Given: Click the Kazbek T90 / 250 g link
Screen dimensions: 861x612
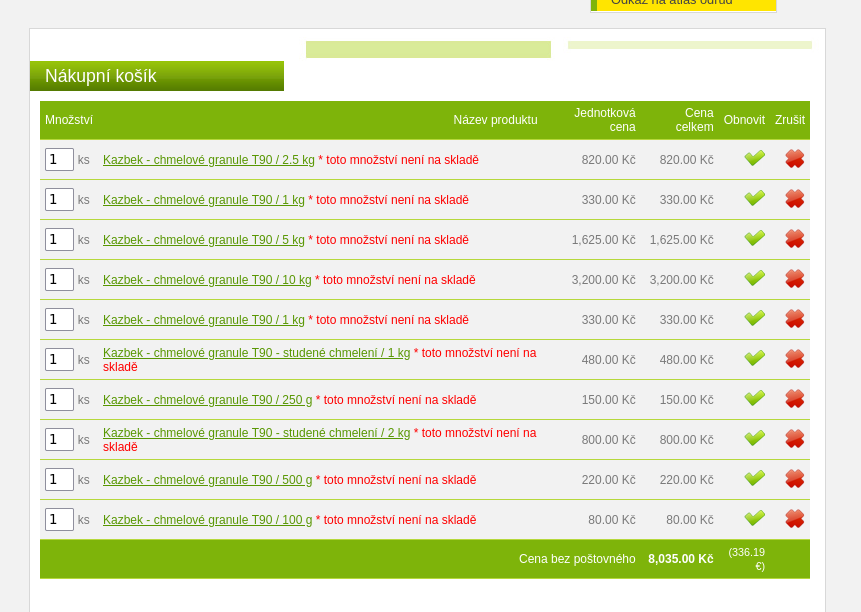Looking at the screenshot, I should click(x=207, y=400).
